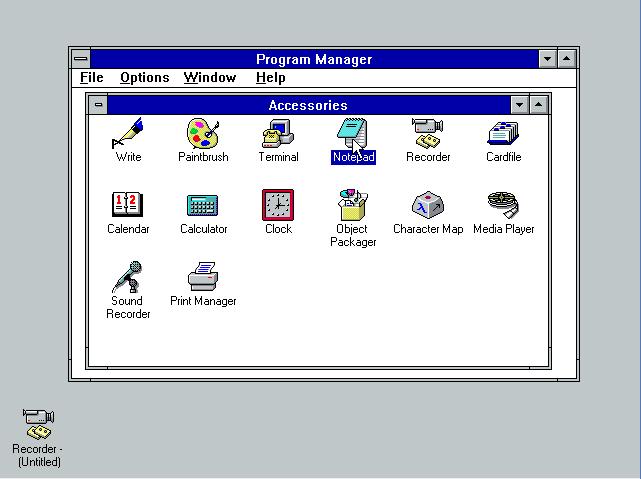Screen dimensions: 641x479
Task: Select the Sound Recorder microphone icon
Action: 128,277
